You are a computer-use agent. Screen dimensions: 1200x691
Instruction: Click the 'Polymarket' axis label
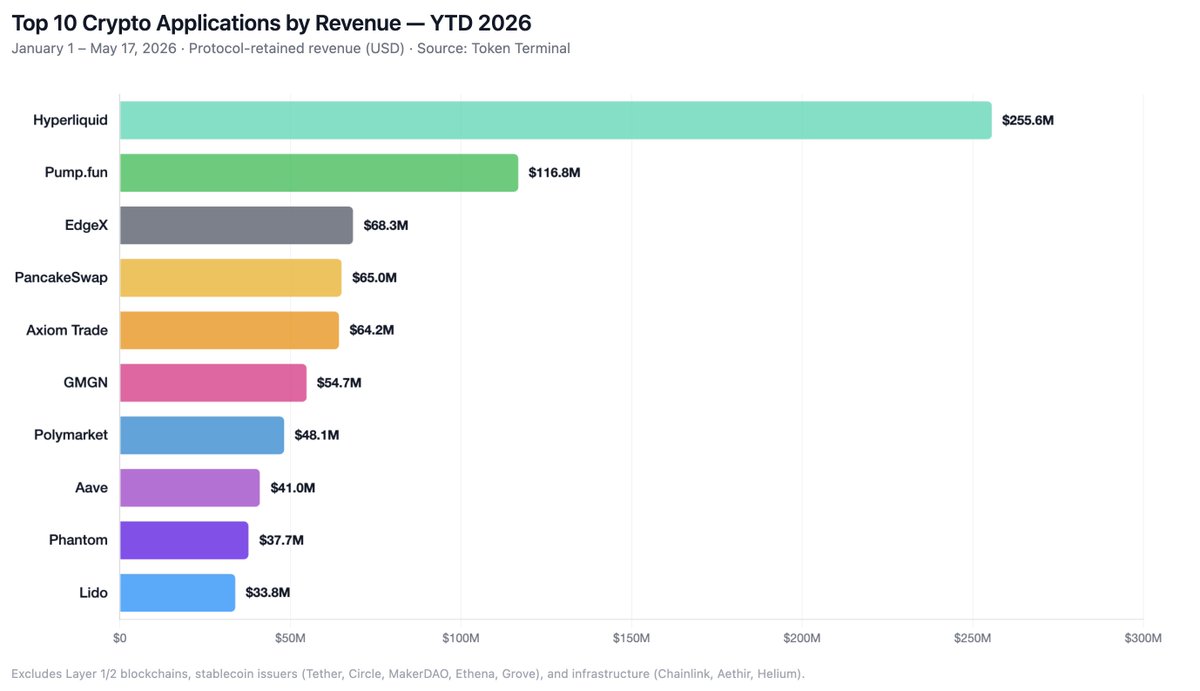(x=71, y=435)
